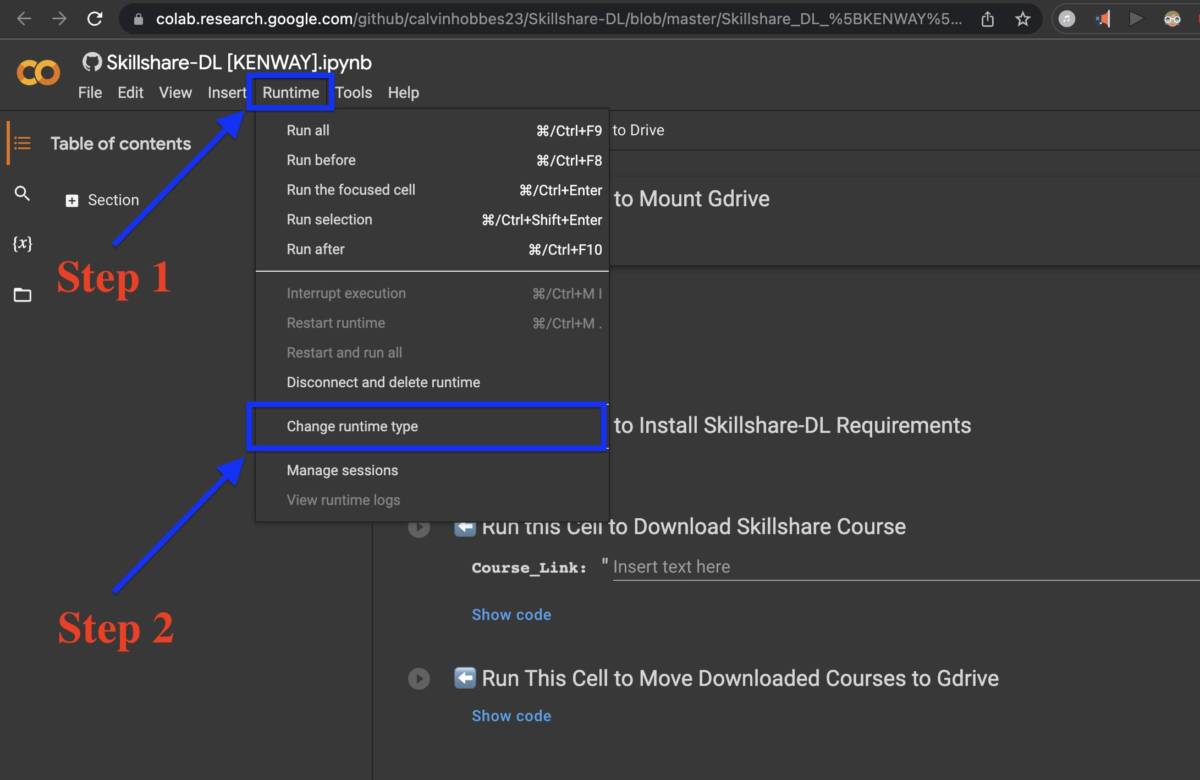Expand the Section item in table of contents
This screenshot has height=780, width=1200.
(x=71, y=200)
